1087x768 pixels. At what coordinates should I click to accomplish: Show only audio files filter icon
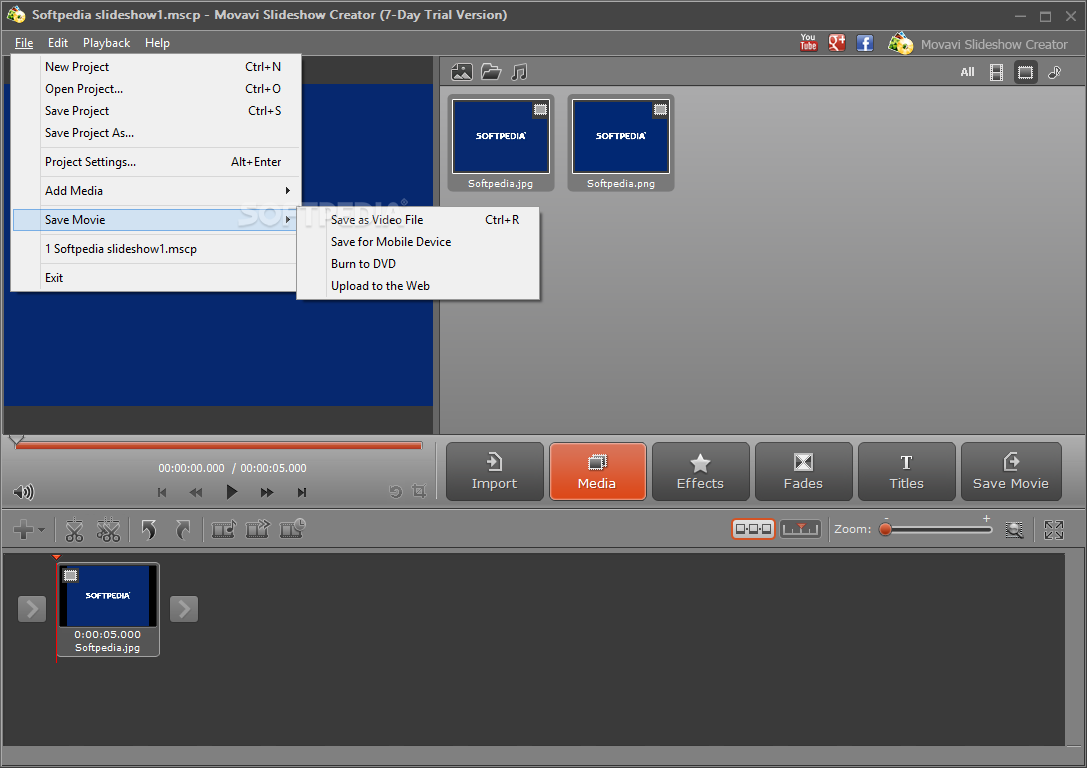tap(1054, 72)
